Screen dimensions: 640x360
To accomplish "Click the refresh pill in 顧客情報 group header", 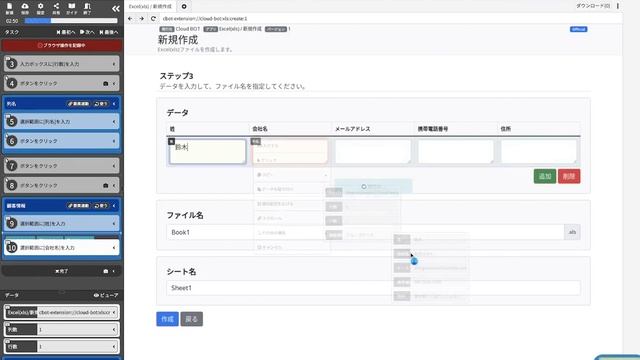I will pyautogui.click(x=101, y=206).
